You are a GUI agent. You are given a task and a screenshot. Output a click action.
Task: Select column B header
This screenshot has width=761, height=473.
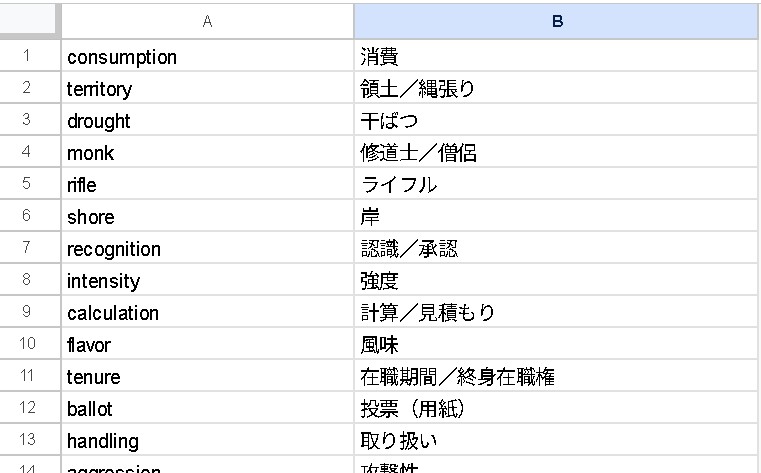556,21
